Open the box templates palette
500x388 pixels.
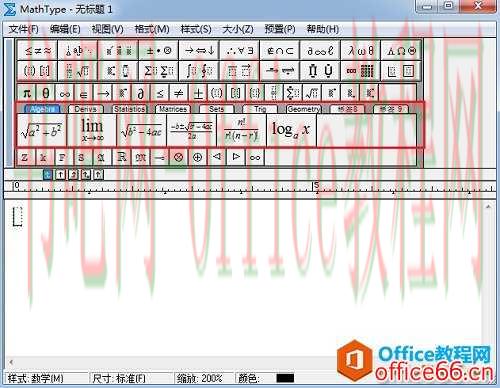point(401,71)
